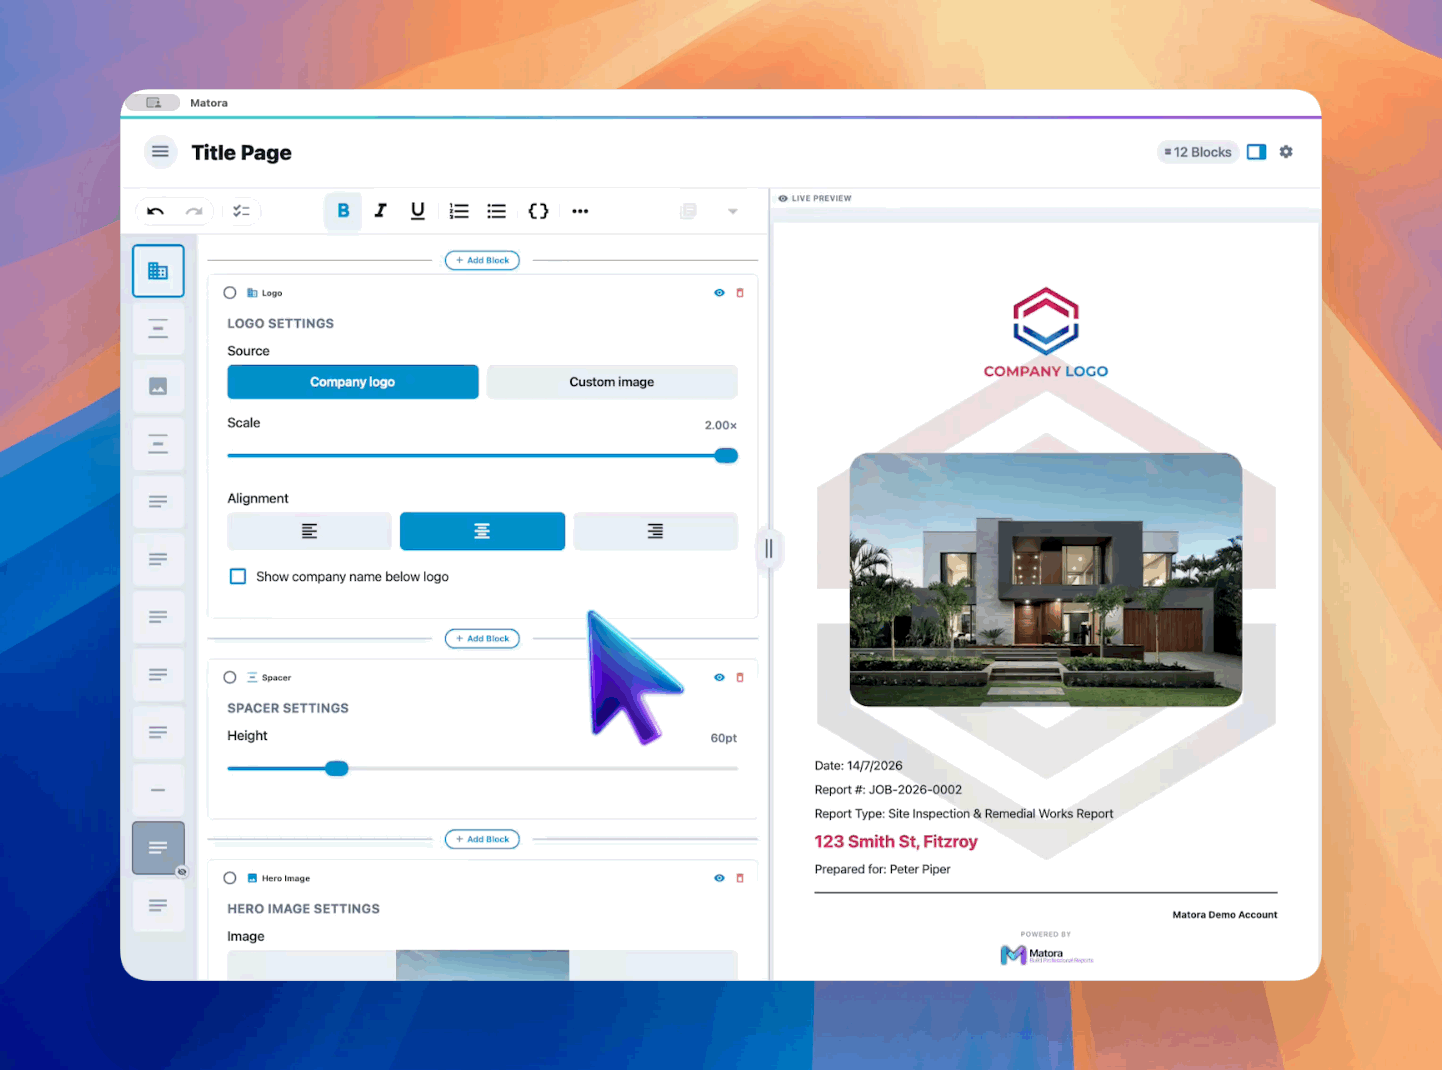Choose Company logo as source

click(353, 382)
